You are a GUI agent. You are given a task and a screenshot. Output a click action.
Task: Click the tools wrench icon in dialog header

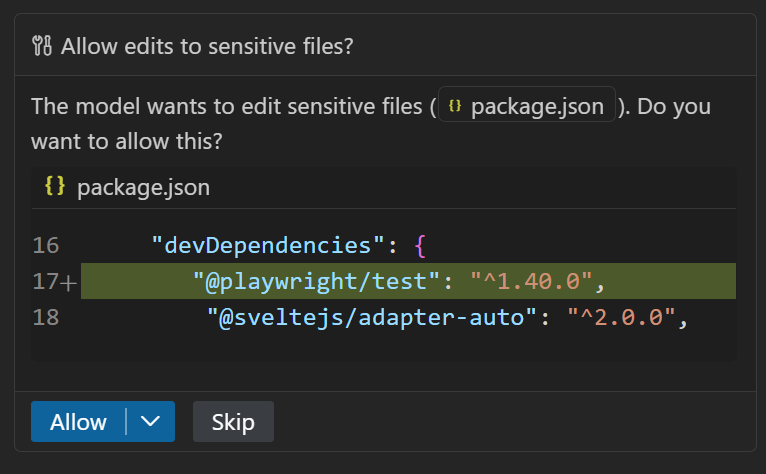pos(43,46)
